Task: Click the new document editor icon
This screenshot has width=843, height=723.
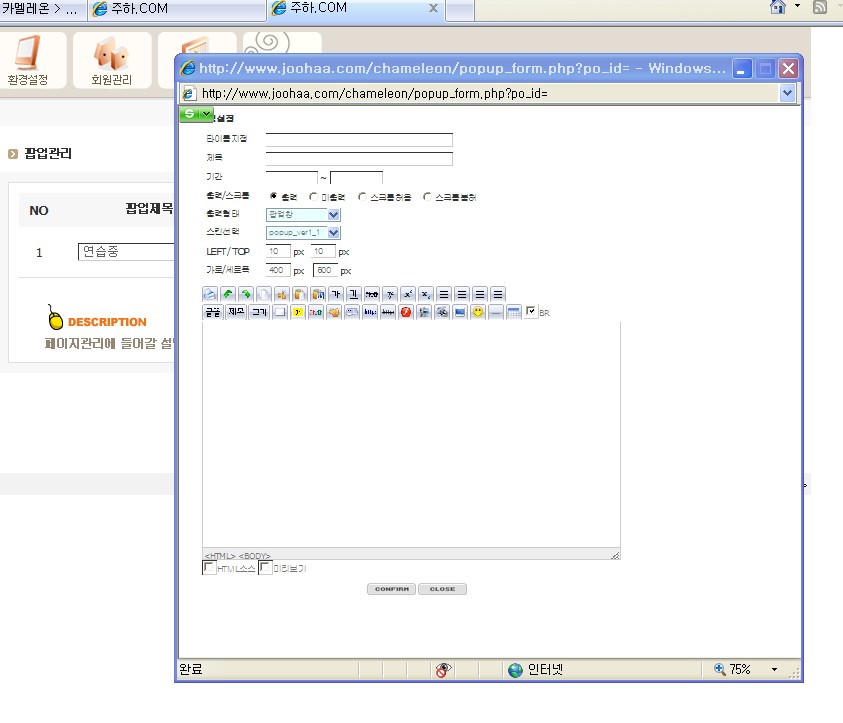Action: click(x=264, y=294)
